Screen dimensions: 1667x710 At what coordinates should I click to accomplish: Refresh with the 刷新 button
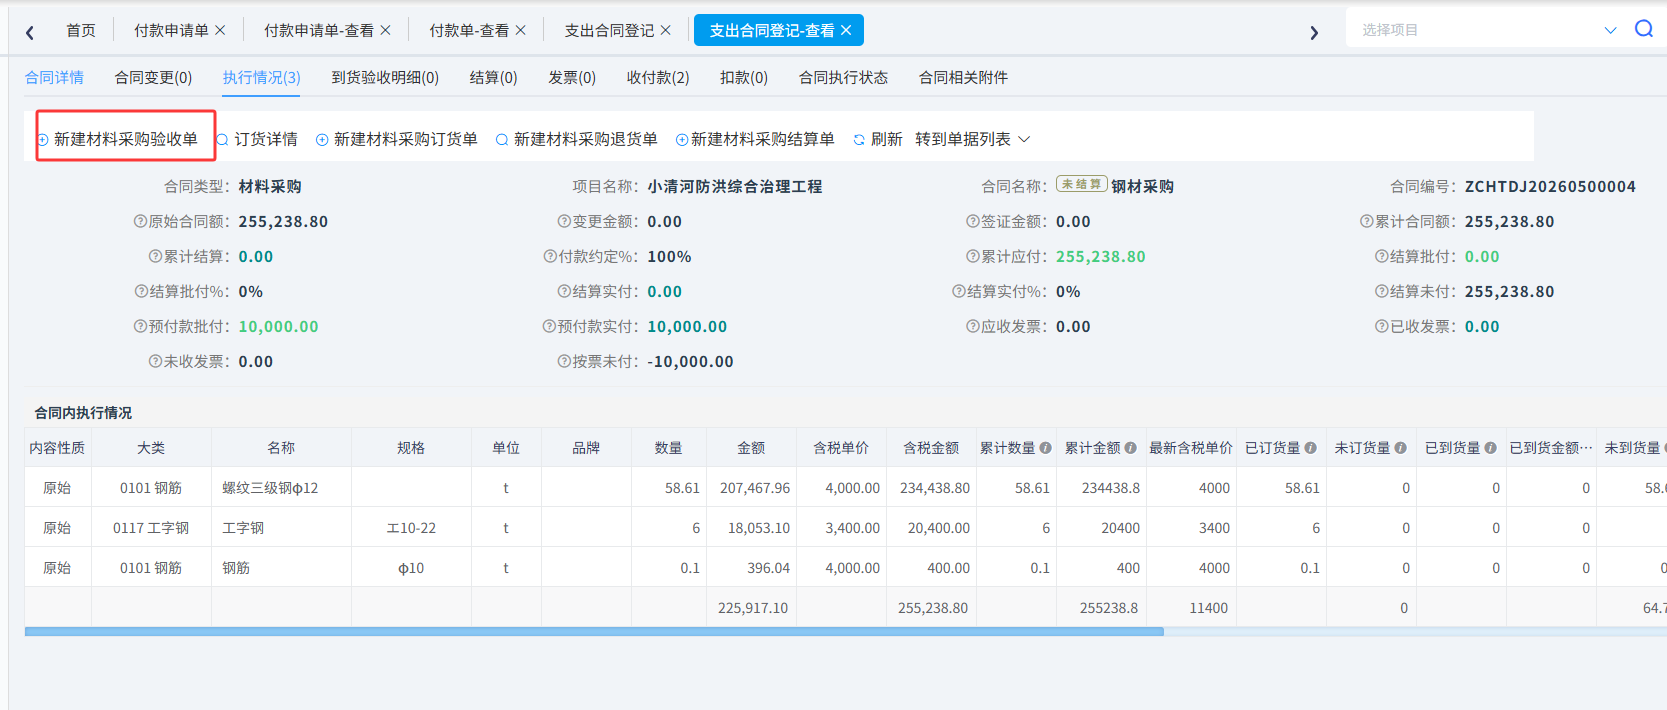pos(878,139)
